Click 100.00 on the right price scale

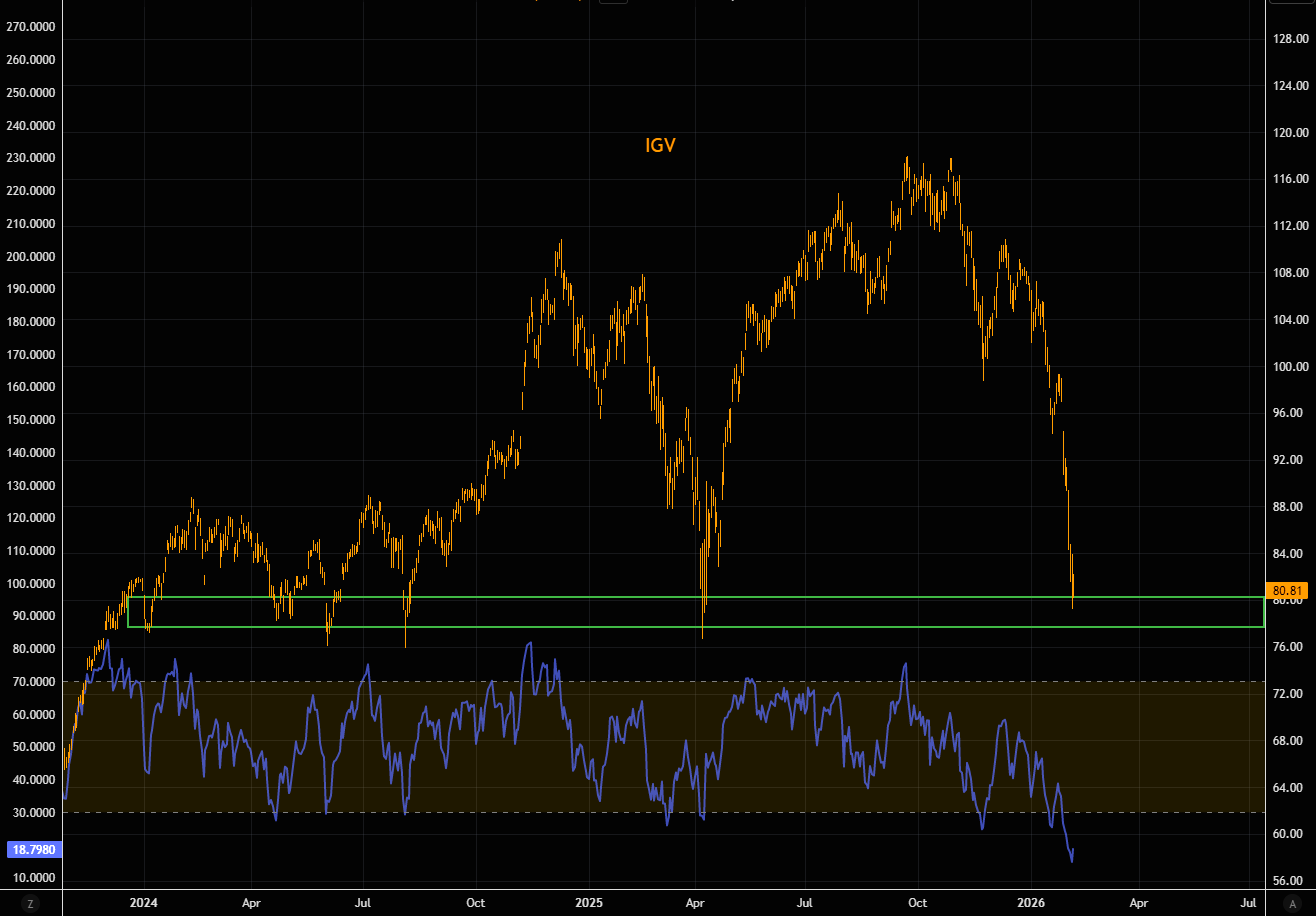pyautogui.click(x=1291, y=366)
